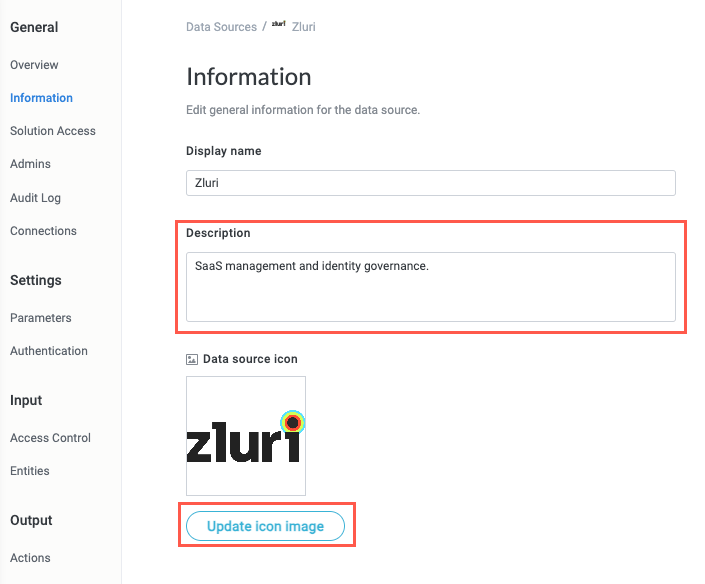Open Solution Access from the sidebar
The image size is (705, 584).
click(x=53, y=131)
